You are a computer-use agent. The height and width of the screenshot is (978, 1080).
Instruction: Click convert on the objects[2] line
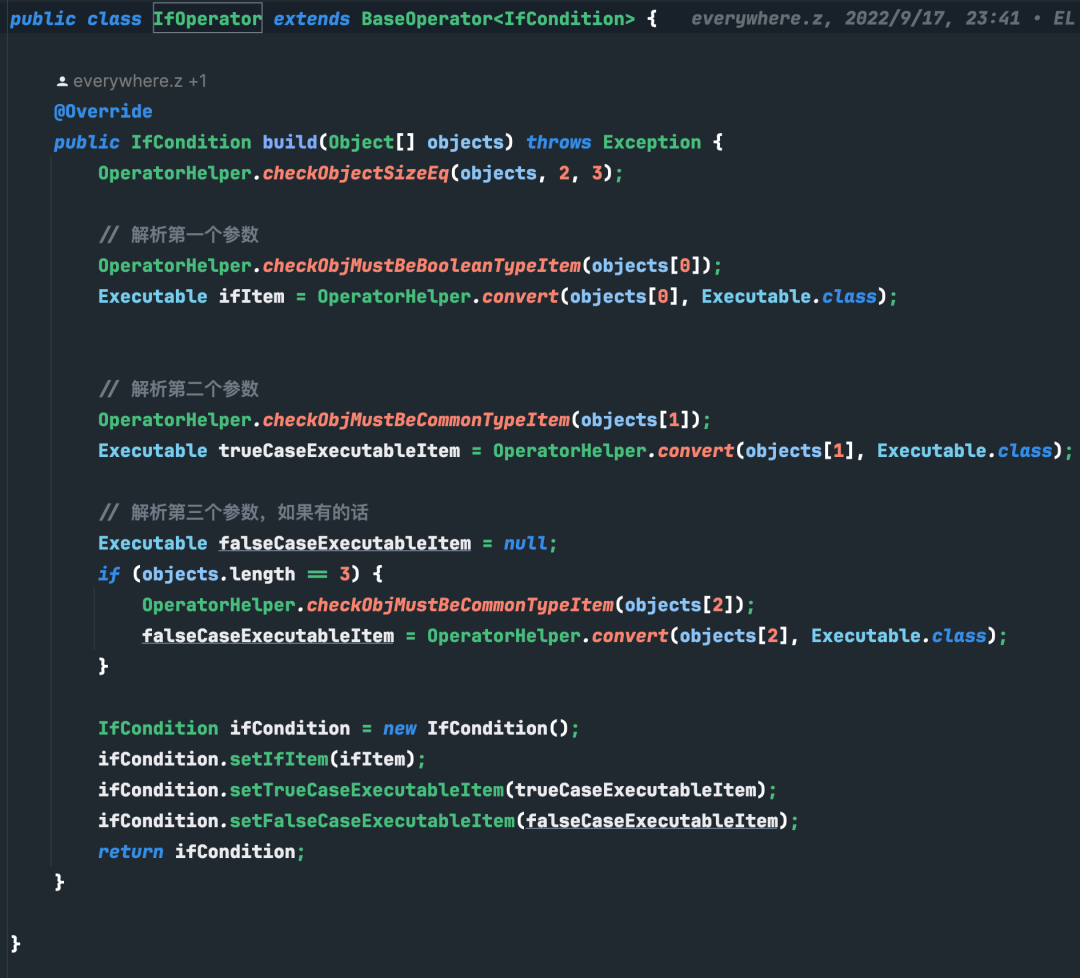630,636
